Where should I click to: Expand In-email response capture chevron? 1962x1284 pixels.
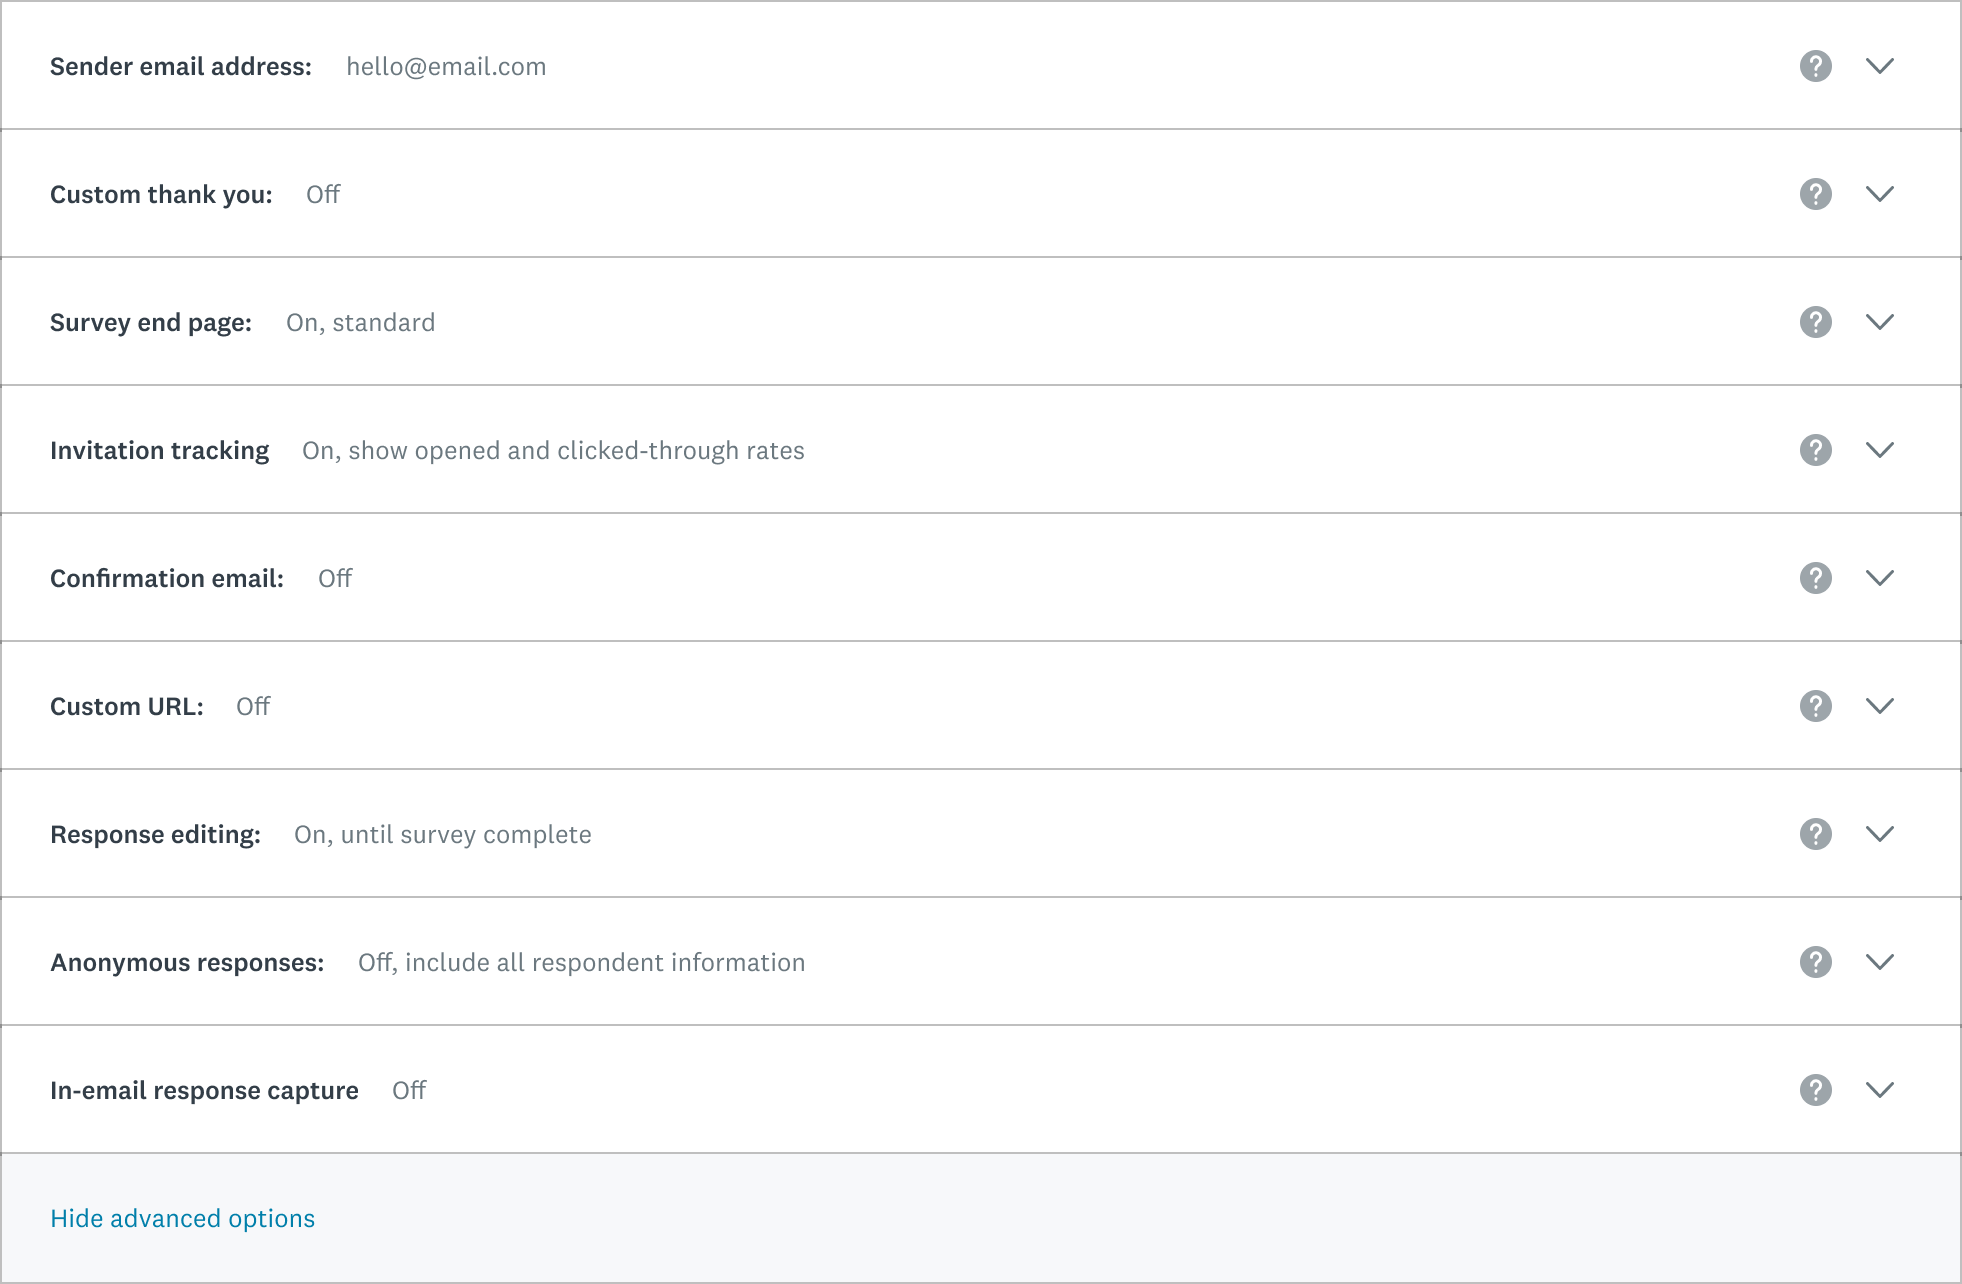pos(1880,1090)
